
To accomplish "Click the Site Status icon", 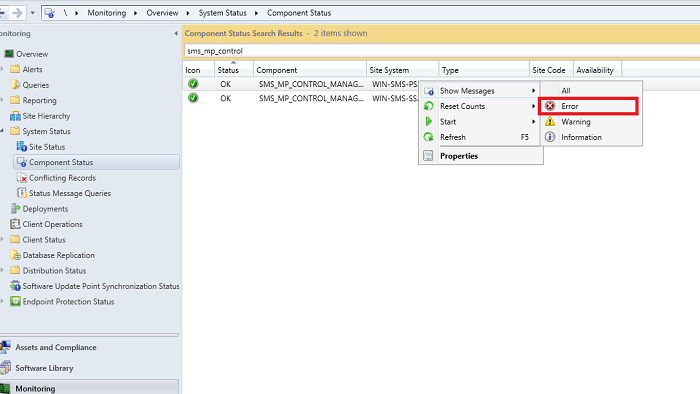I will click(21, 147).
